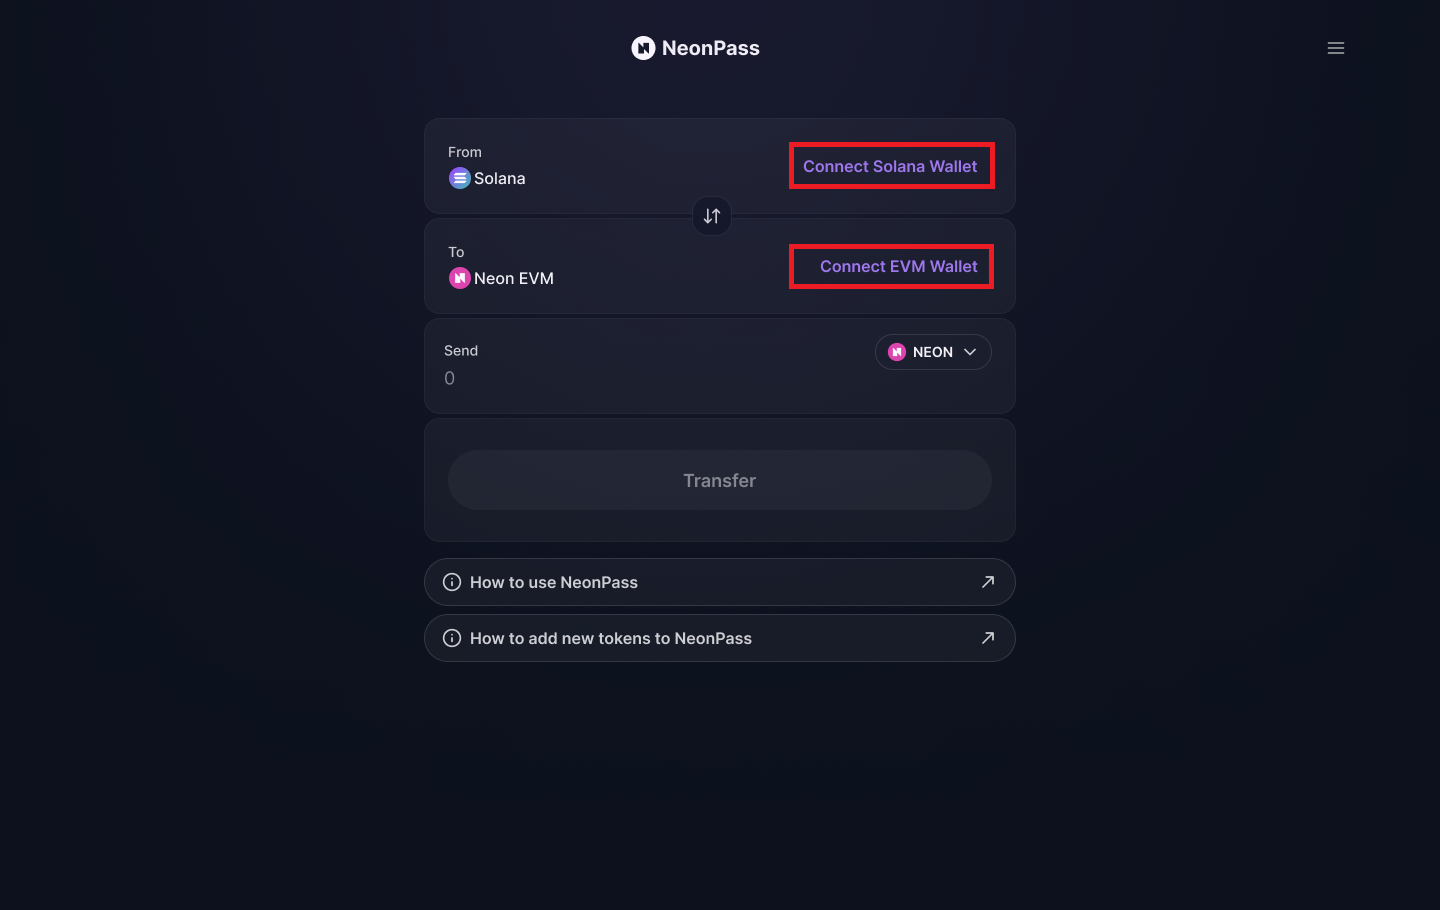The image size is (1440, 910).
Task: Click external arrow on How to use NeonPass
Action: pyautogui.click(x=988, y=582)
